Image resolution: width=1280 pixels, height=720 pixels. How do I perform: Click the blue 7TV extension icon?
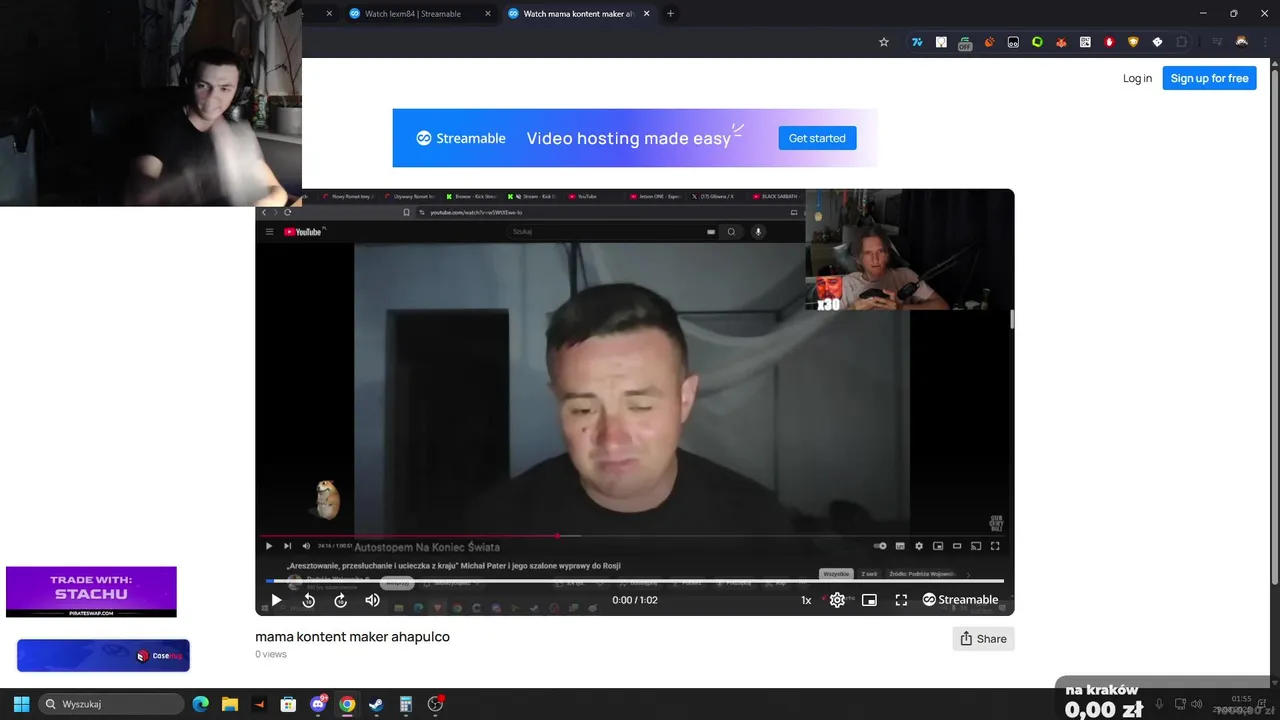pos(916,42)
